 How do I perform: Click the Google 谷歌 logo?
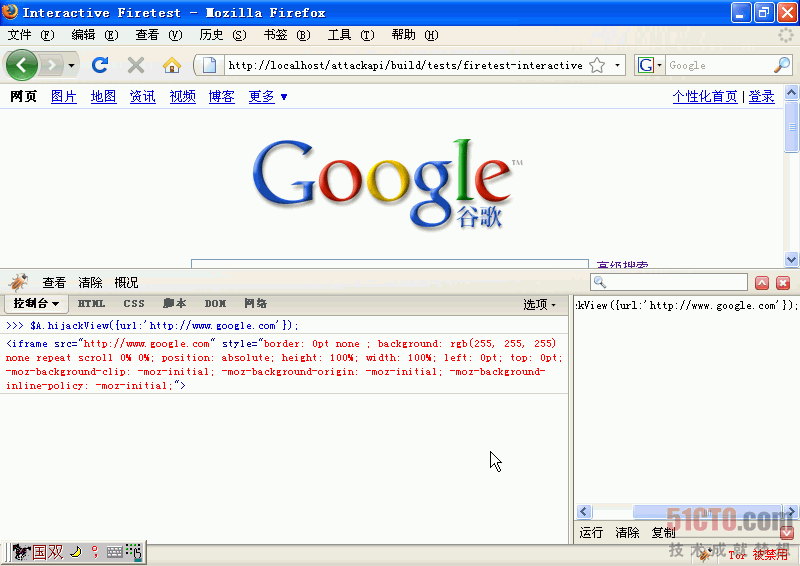[387, 184]
